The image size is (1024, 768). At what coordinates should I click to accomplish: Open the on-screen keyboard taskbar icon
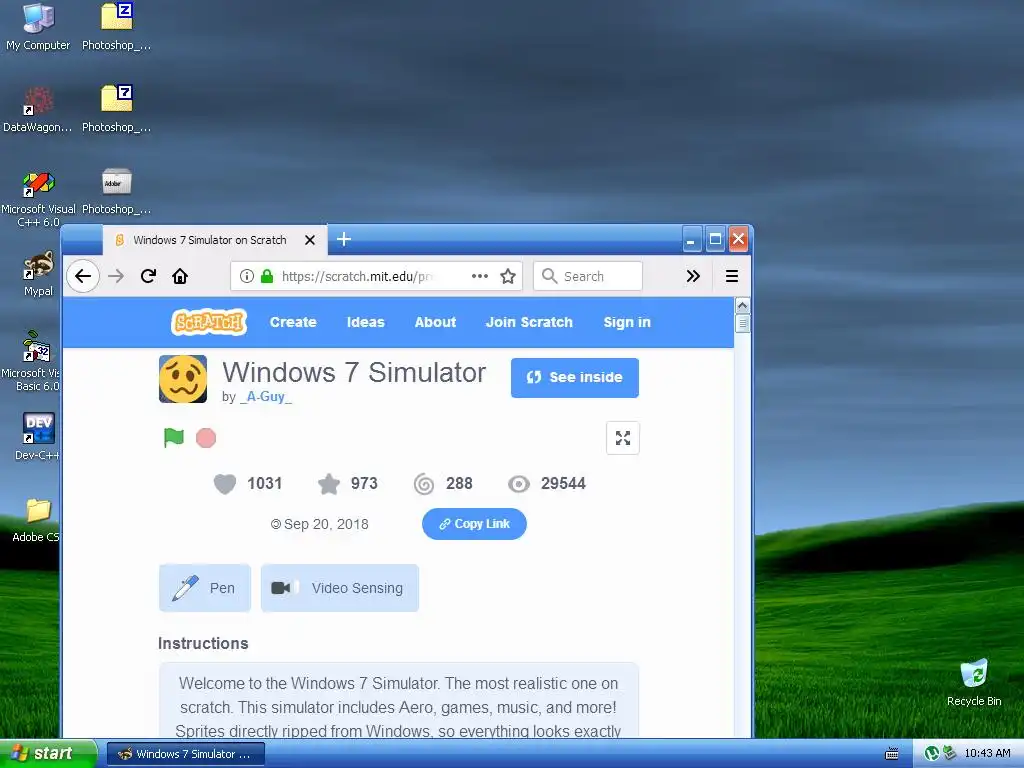click(891, 754)
